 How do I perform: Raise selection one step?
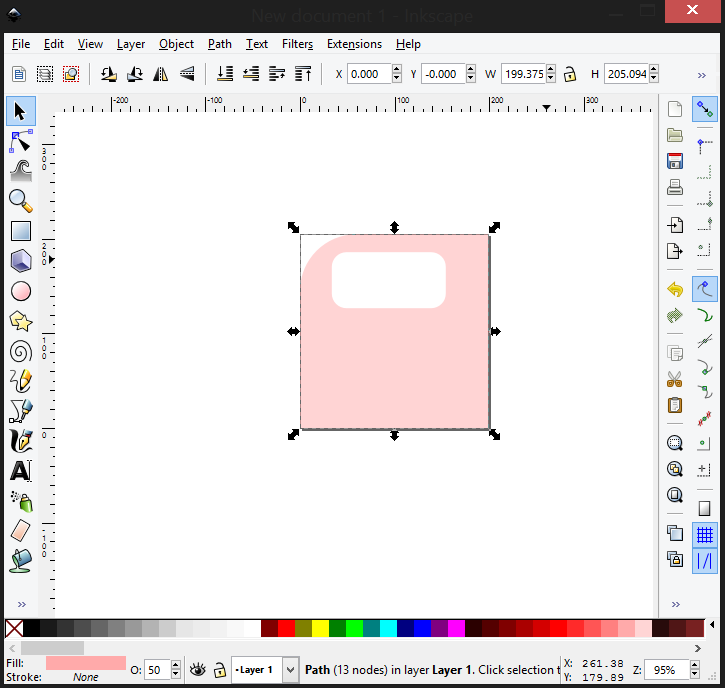pyautogui.click(x=277, y=74)
